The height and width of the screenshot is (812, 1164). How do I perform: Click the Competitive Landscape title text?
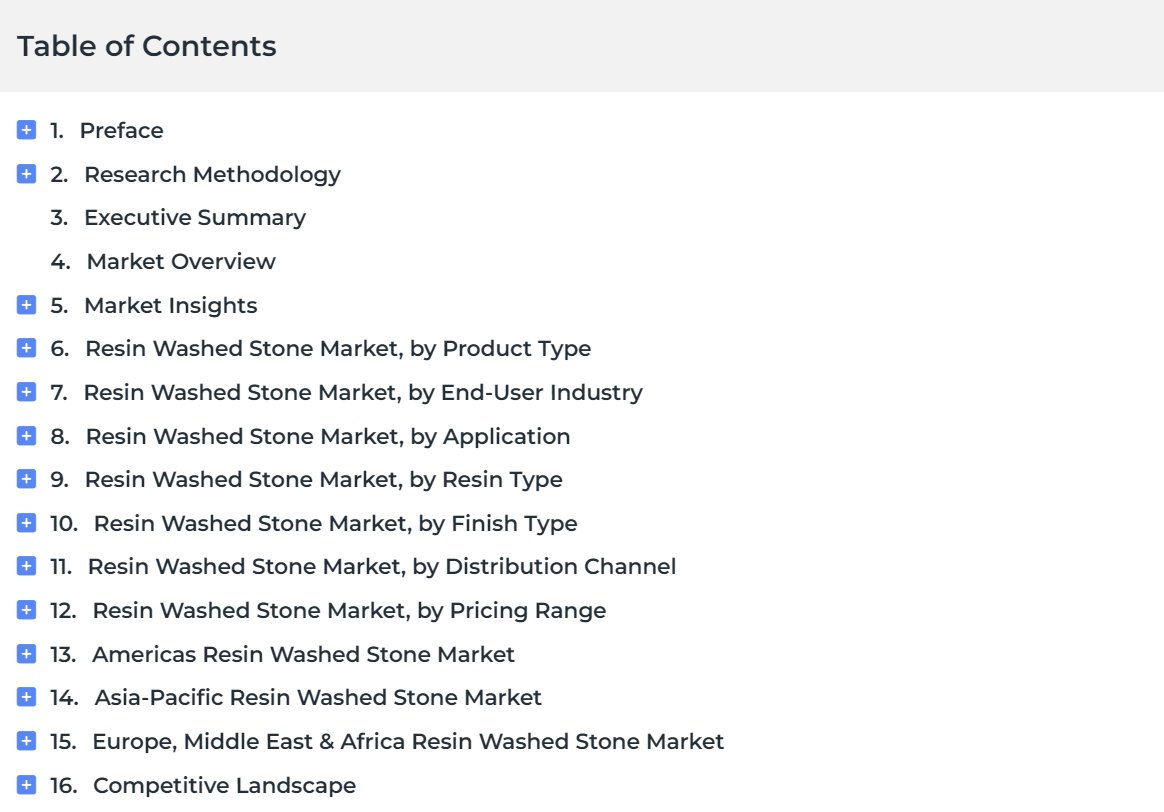point(224,785)
